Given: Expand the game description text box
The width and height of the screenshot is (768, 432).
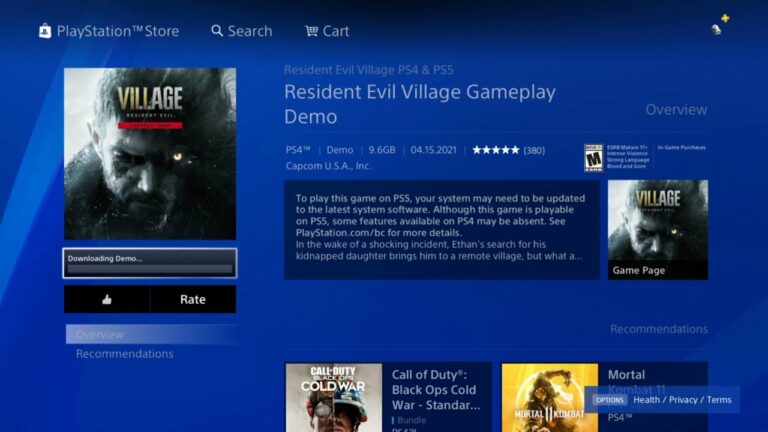Looking at the screenshot, I should [x=442, y=230].
